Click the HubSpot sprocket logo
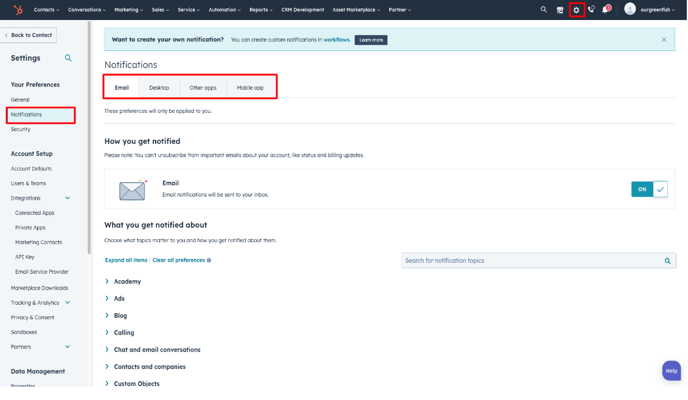688x400 pixels. tap(18, 9)
